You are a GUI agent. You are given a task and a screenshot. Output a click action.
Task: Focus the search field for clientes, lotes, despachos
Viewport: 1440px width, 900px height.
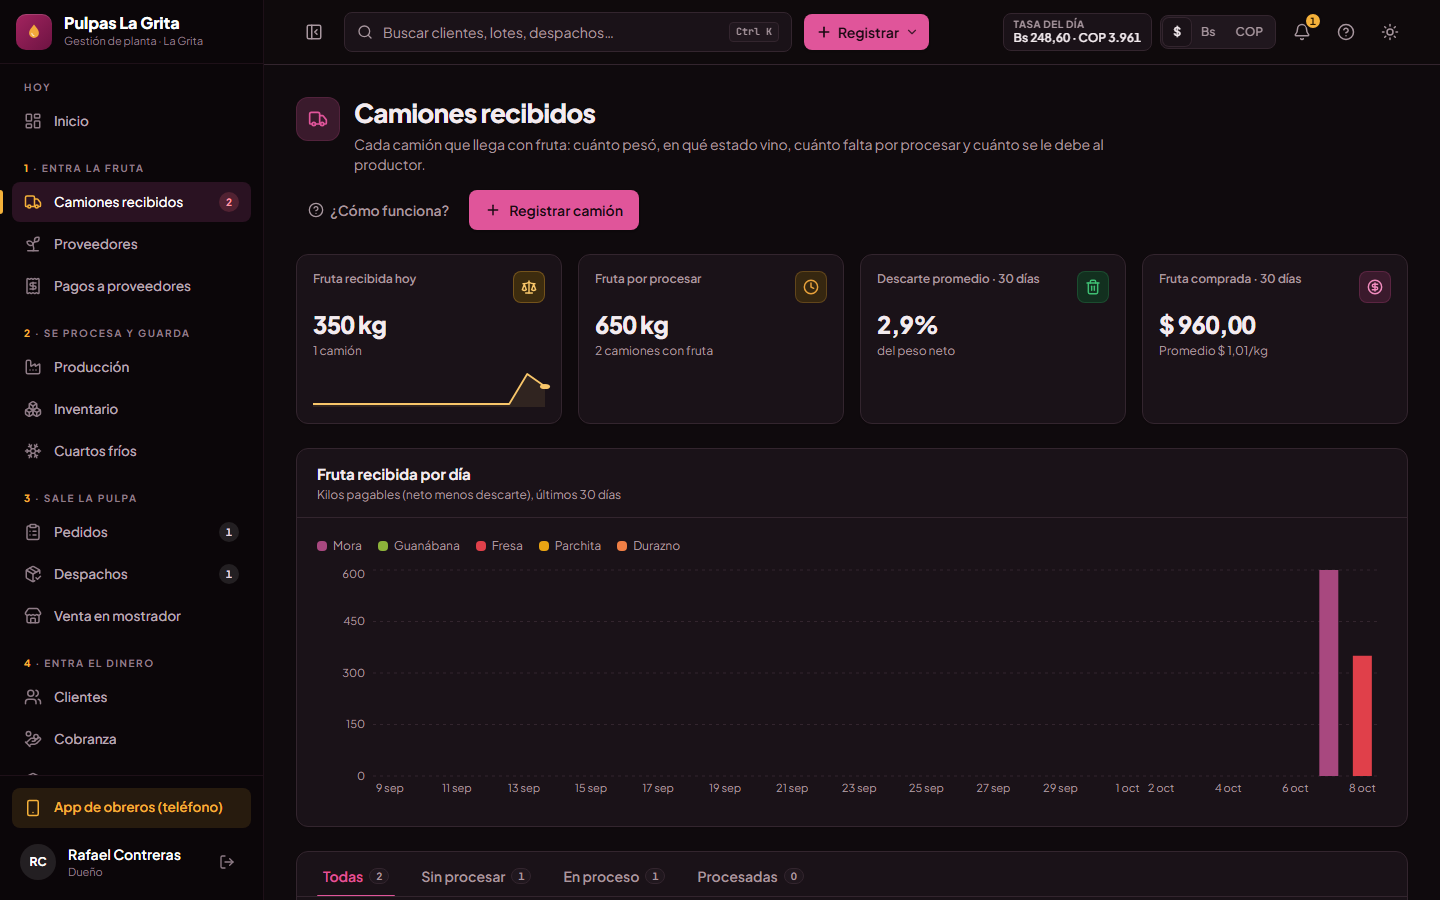coord(568,32)
